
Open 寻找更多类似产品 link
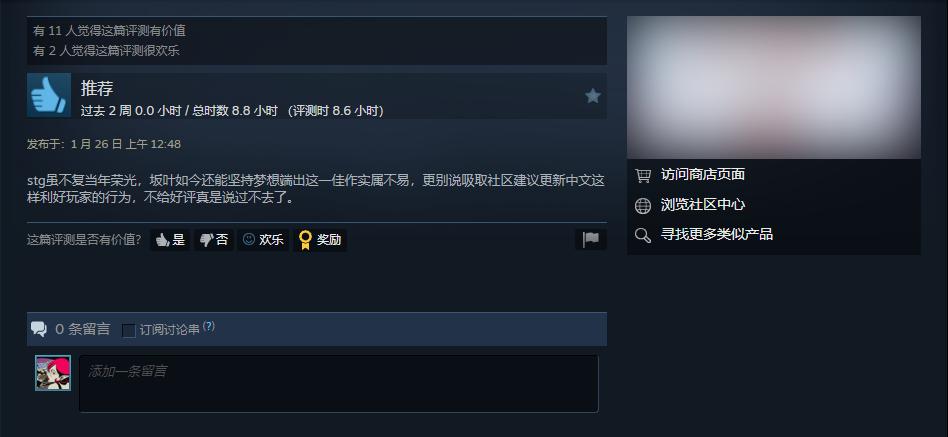[x=717, y=234]
